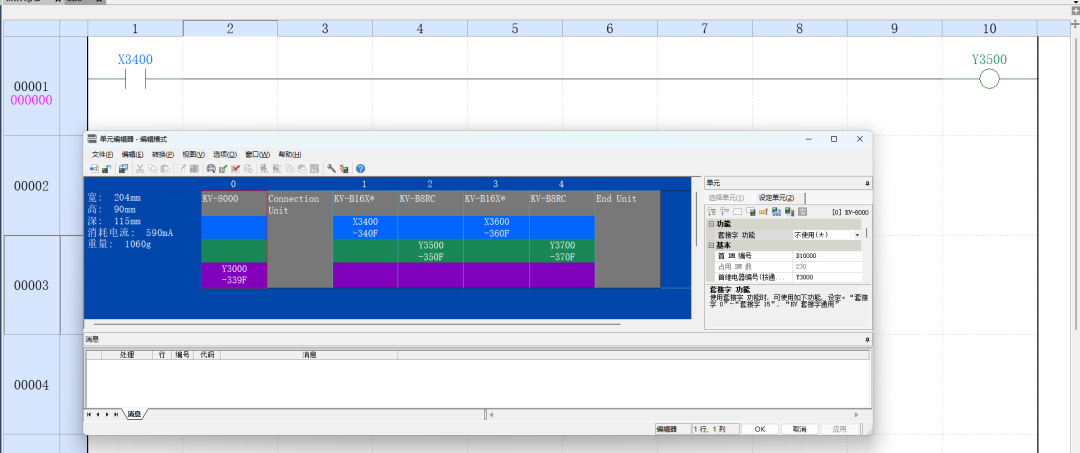Click the alphabetical sort icon in unit panel
Screen dimensions: 1080x453
[725, 211]
